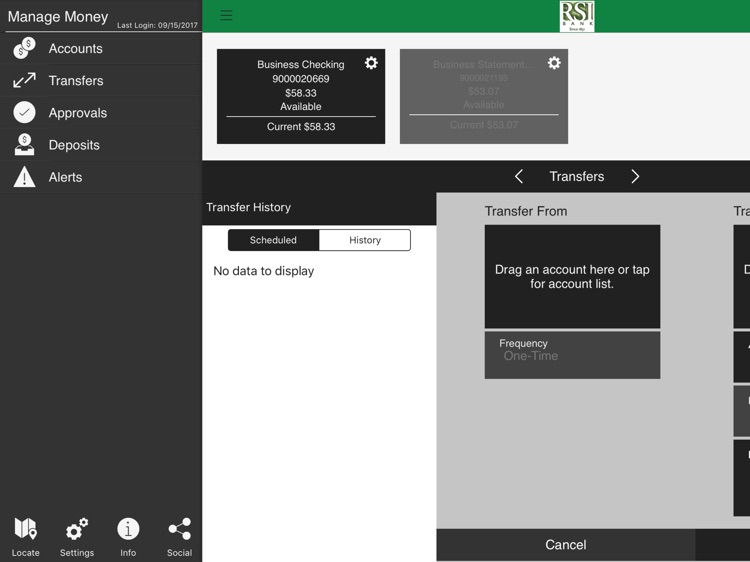Click the Alerts warning triangle icon
750x562 pixels.
[24, 177]
